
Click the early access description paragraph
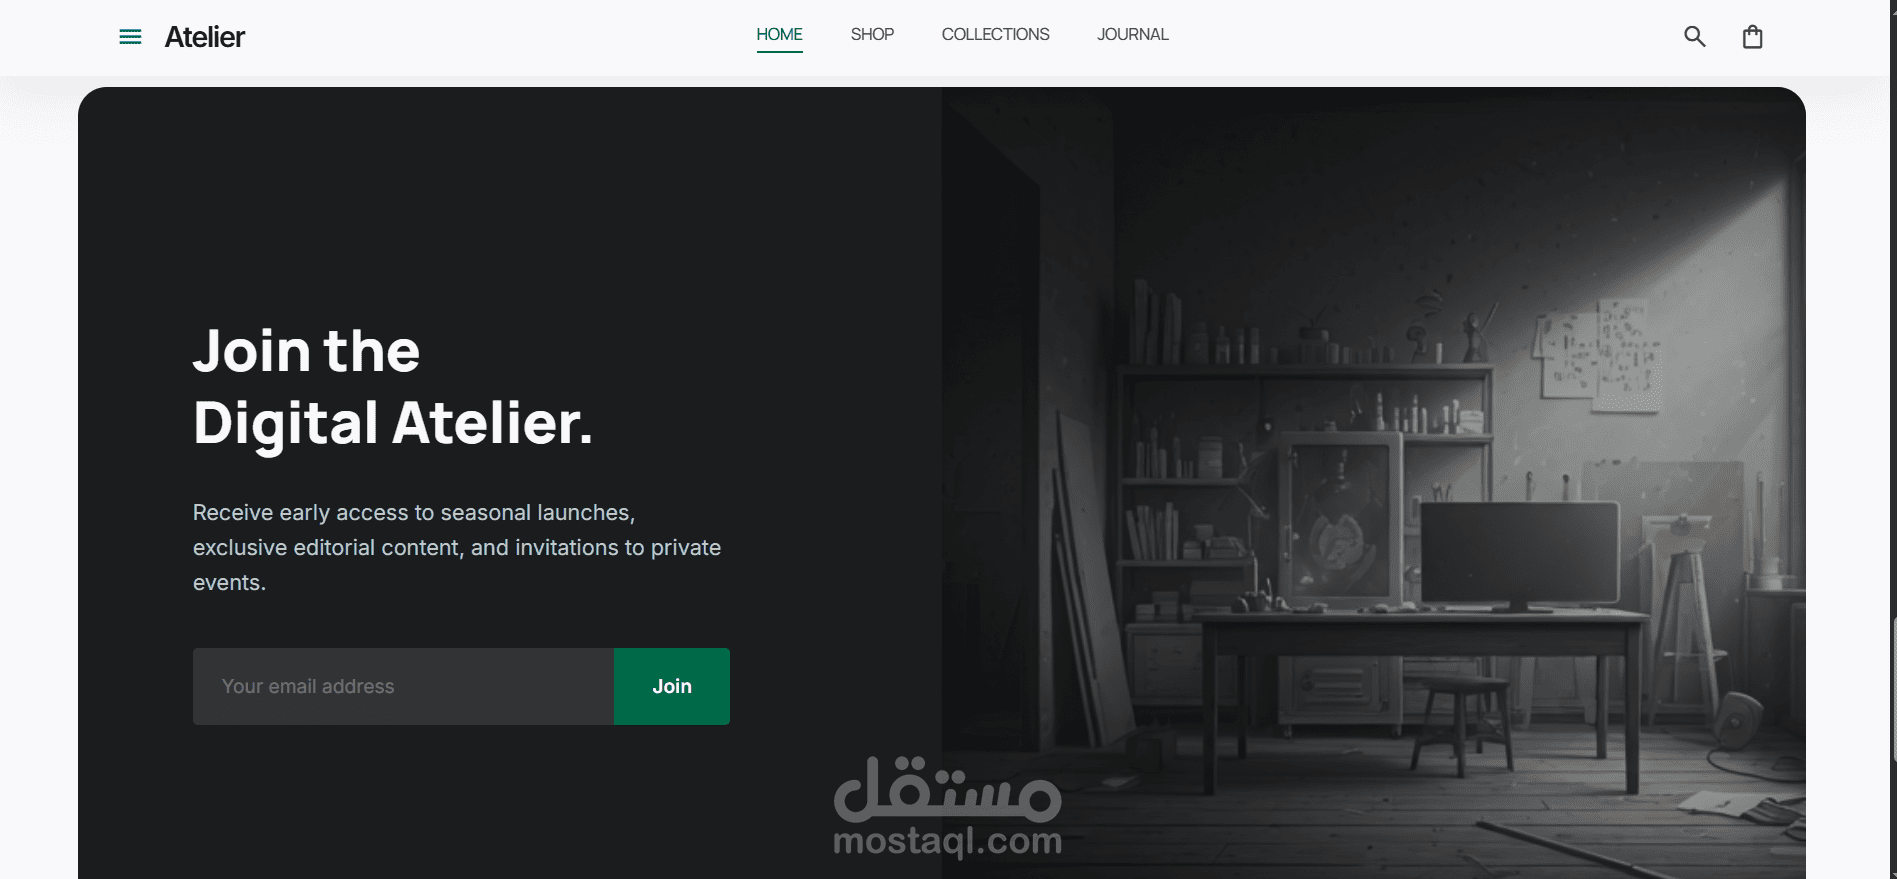tap(457, 547)
